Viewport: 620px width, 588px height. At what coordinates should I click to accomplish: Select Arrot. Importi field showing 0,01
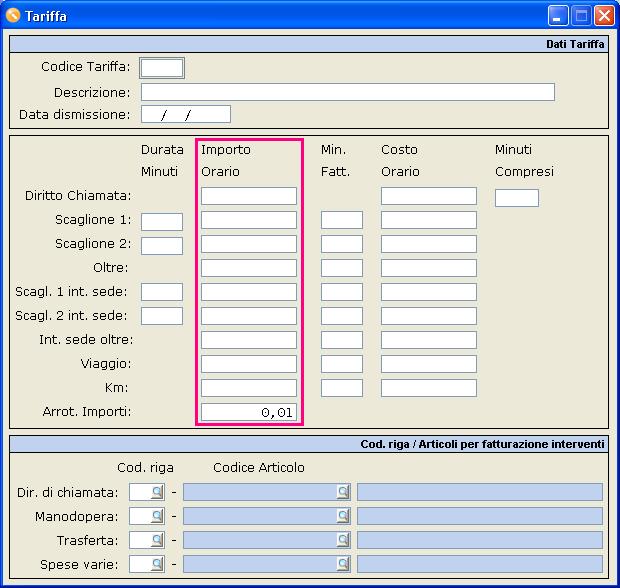[x=249, y=412]
